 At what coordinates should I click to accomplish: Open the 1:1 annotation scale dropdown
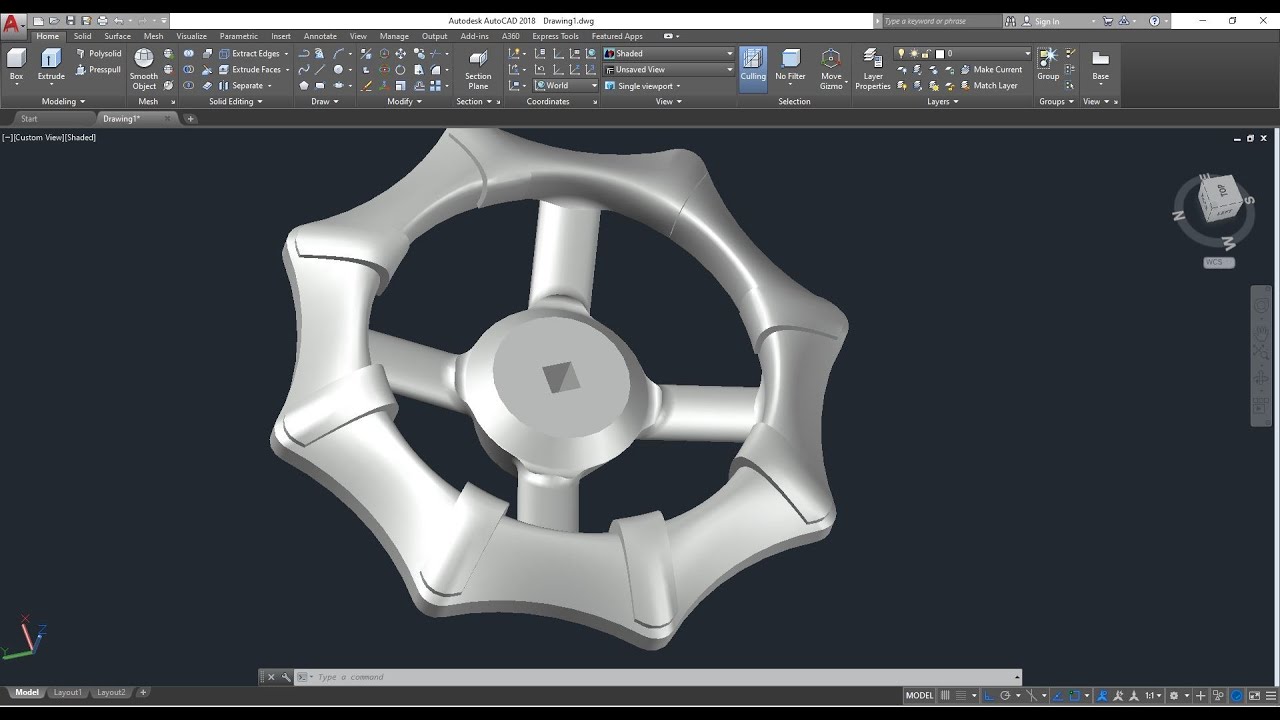pos(1153,696)
